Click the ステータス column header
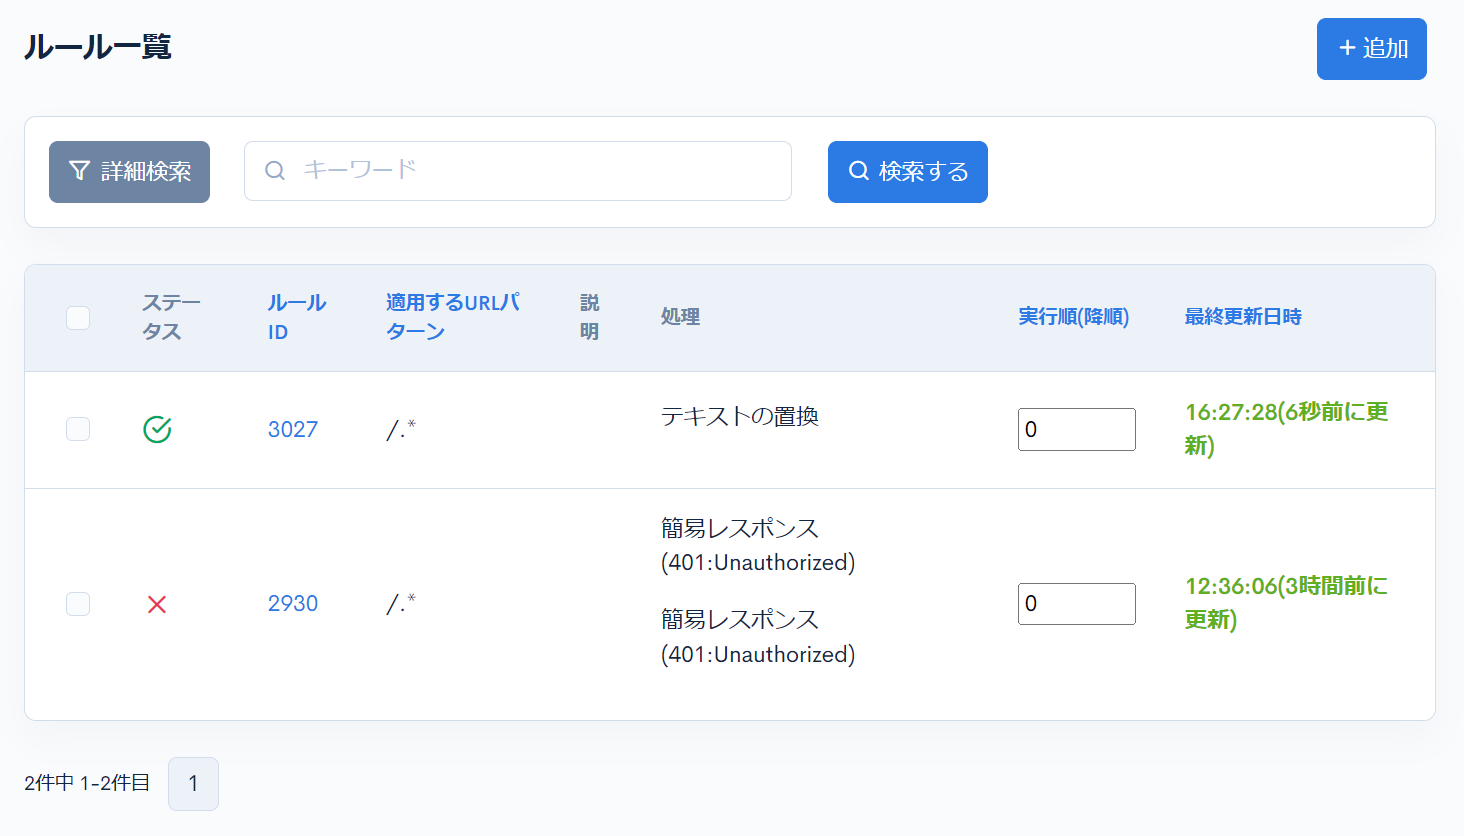This screenshot has height=836, width=1464. tap(171, 317)
